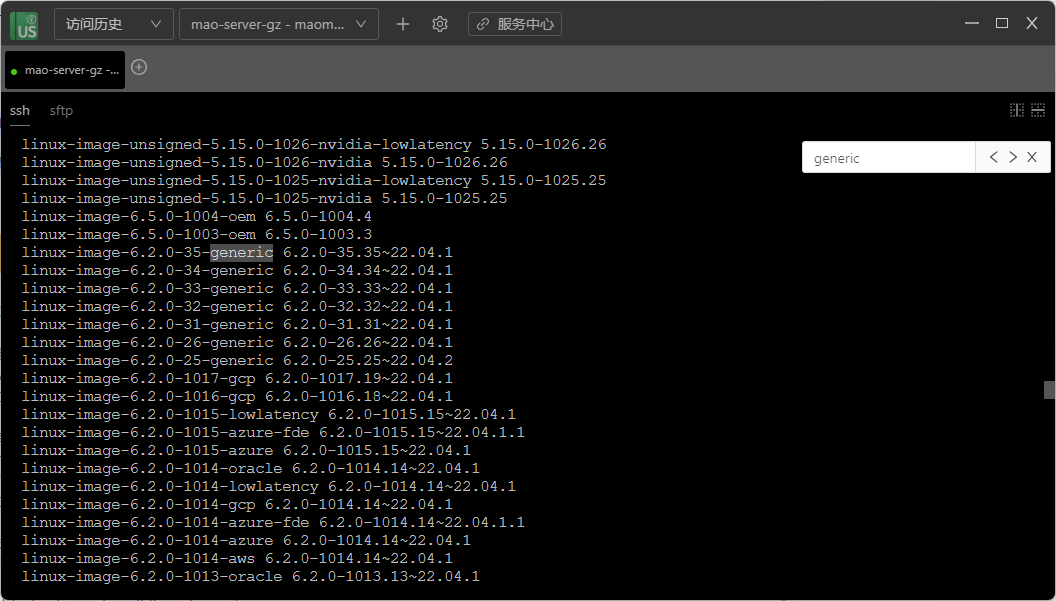Click the line 'linux-image-6.5.0-1003-oem 6.5.0-1003.3'
This screenshot has width=1056, height=601.
(x=197, y=234)
